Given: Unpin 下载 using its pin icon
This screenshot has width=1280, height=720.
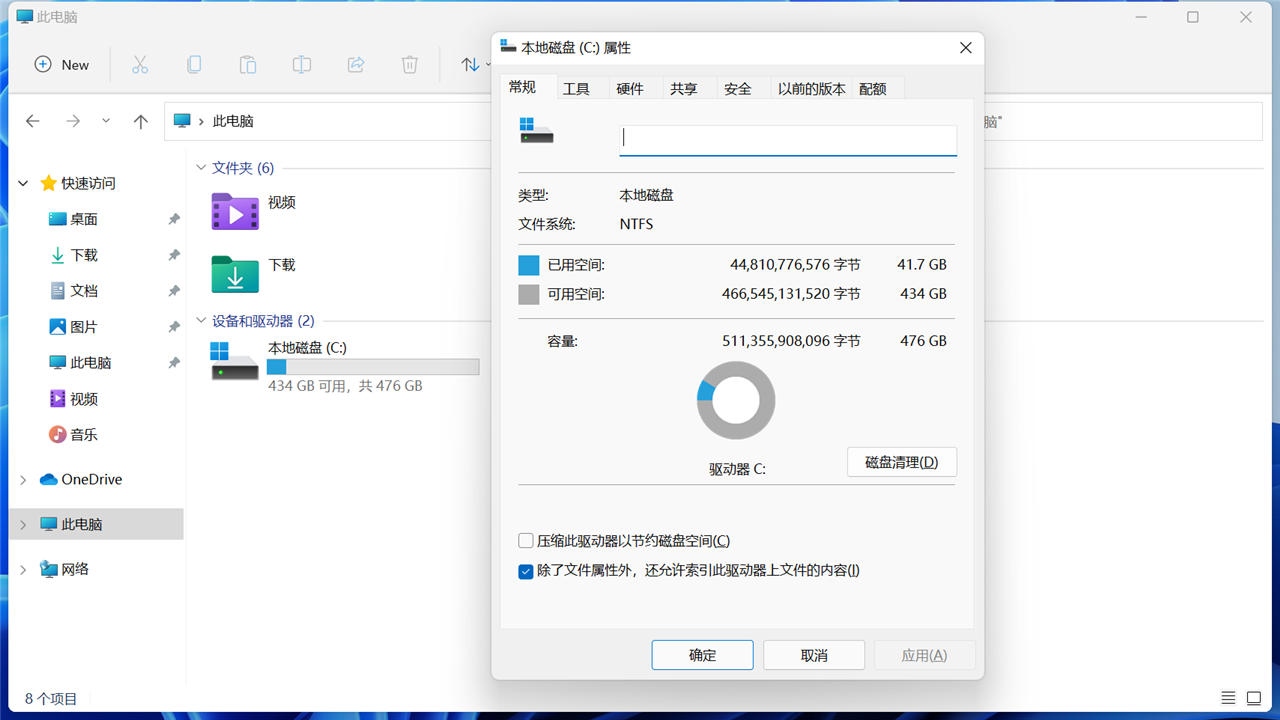Looking at the screenshot, I should [174, 255].
